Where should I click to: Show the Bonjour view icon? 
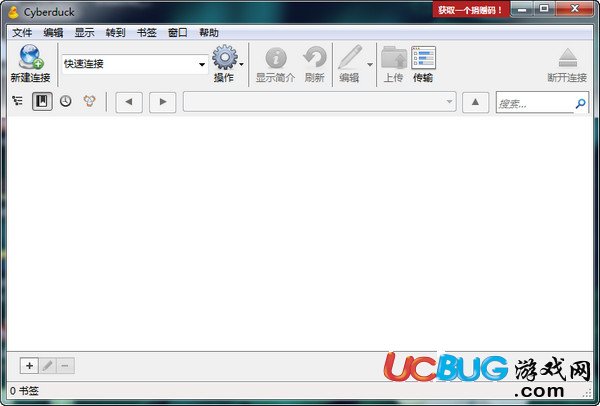point(90,101)
